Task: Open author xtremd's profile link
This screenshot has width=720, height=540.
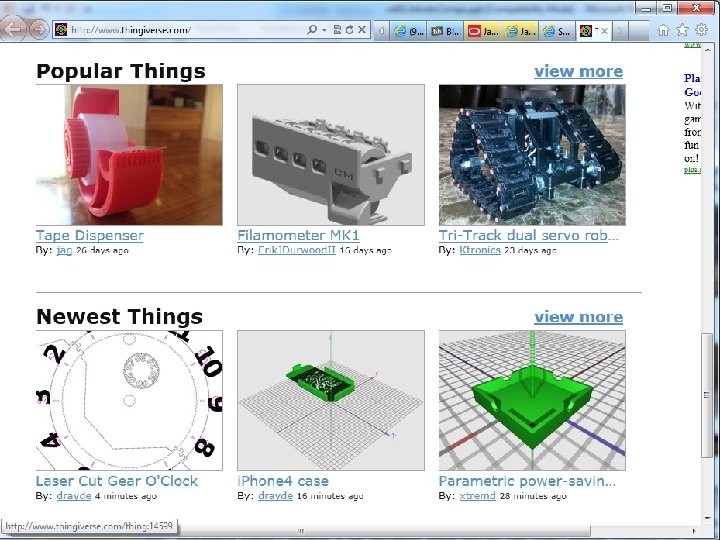Action: [x=478, y=496]
